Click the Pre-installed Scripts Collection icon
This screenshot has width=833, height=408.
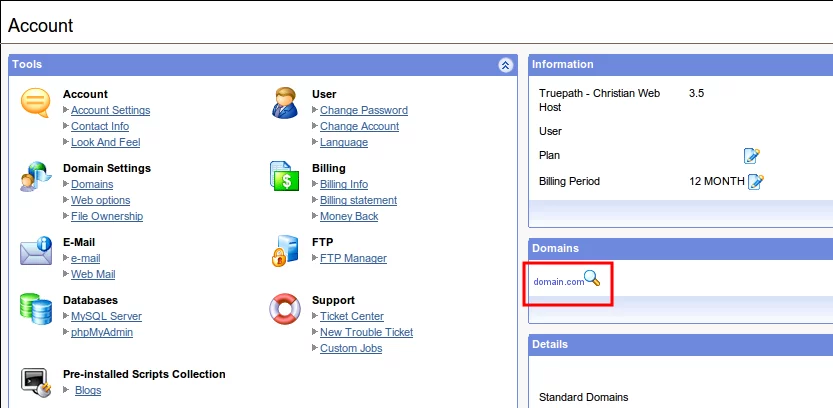pyautogui.click(x=35, y=381)
